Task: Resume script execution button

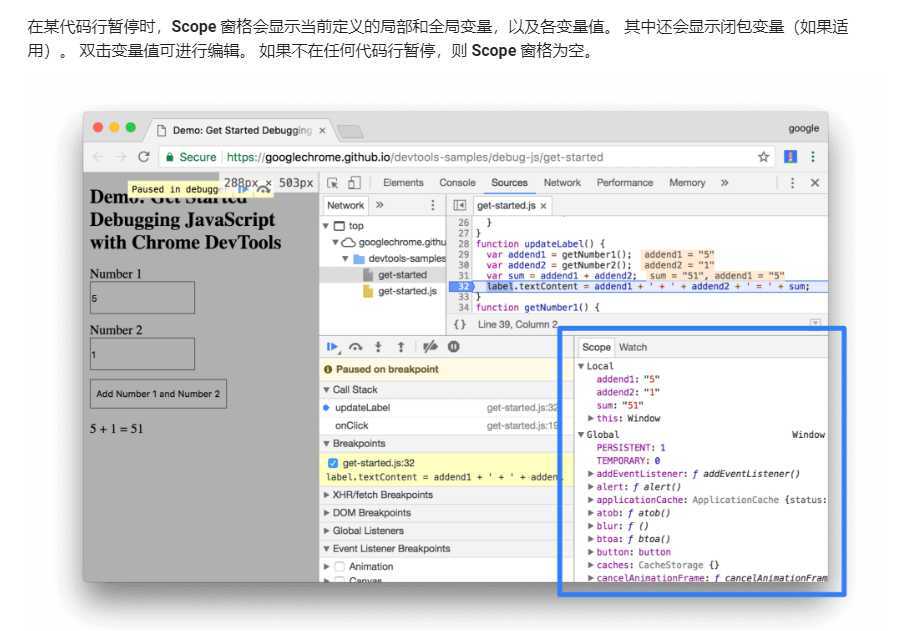Action: tap(333, 347)
